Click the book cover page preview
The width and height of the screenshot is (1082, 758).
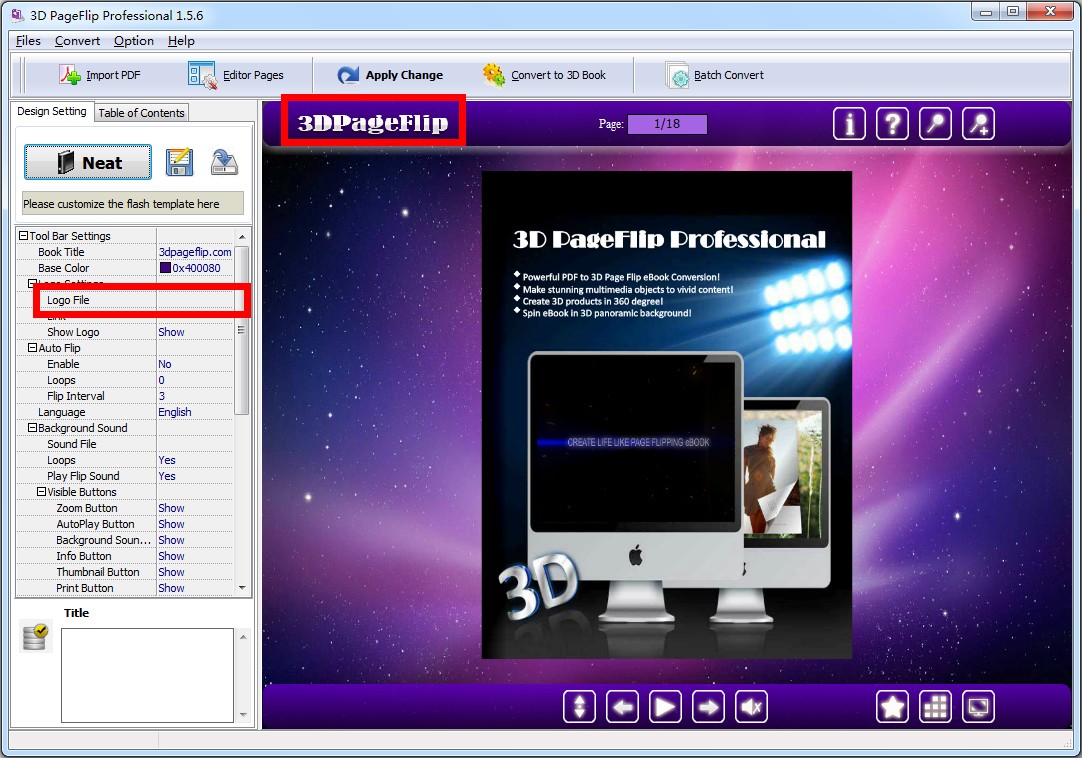pyautogui.click(x=667, y=414)
